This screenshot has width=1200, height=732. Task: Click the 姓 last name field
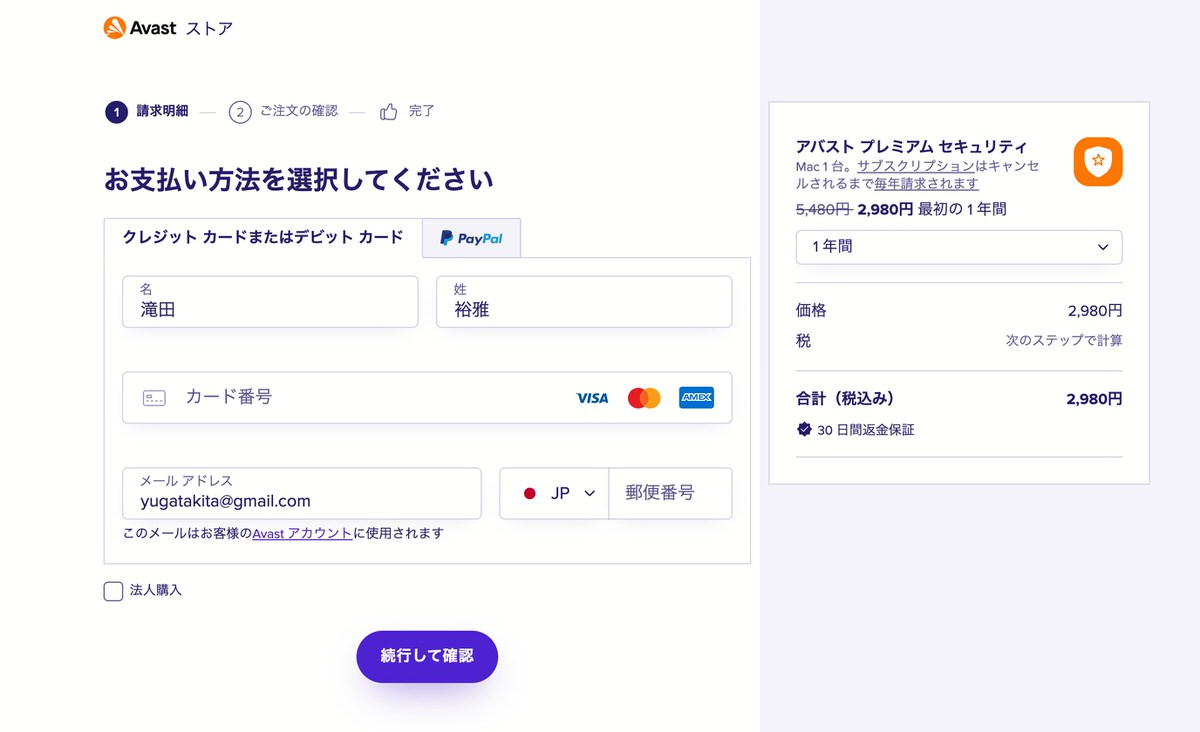click(584, 302)
